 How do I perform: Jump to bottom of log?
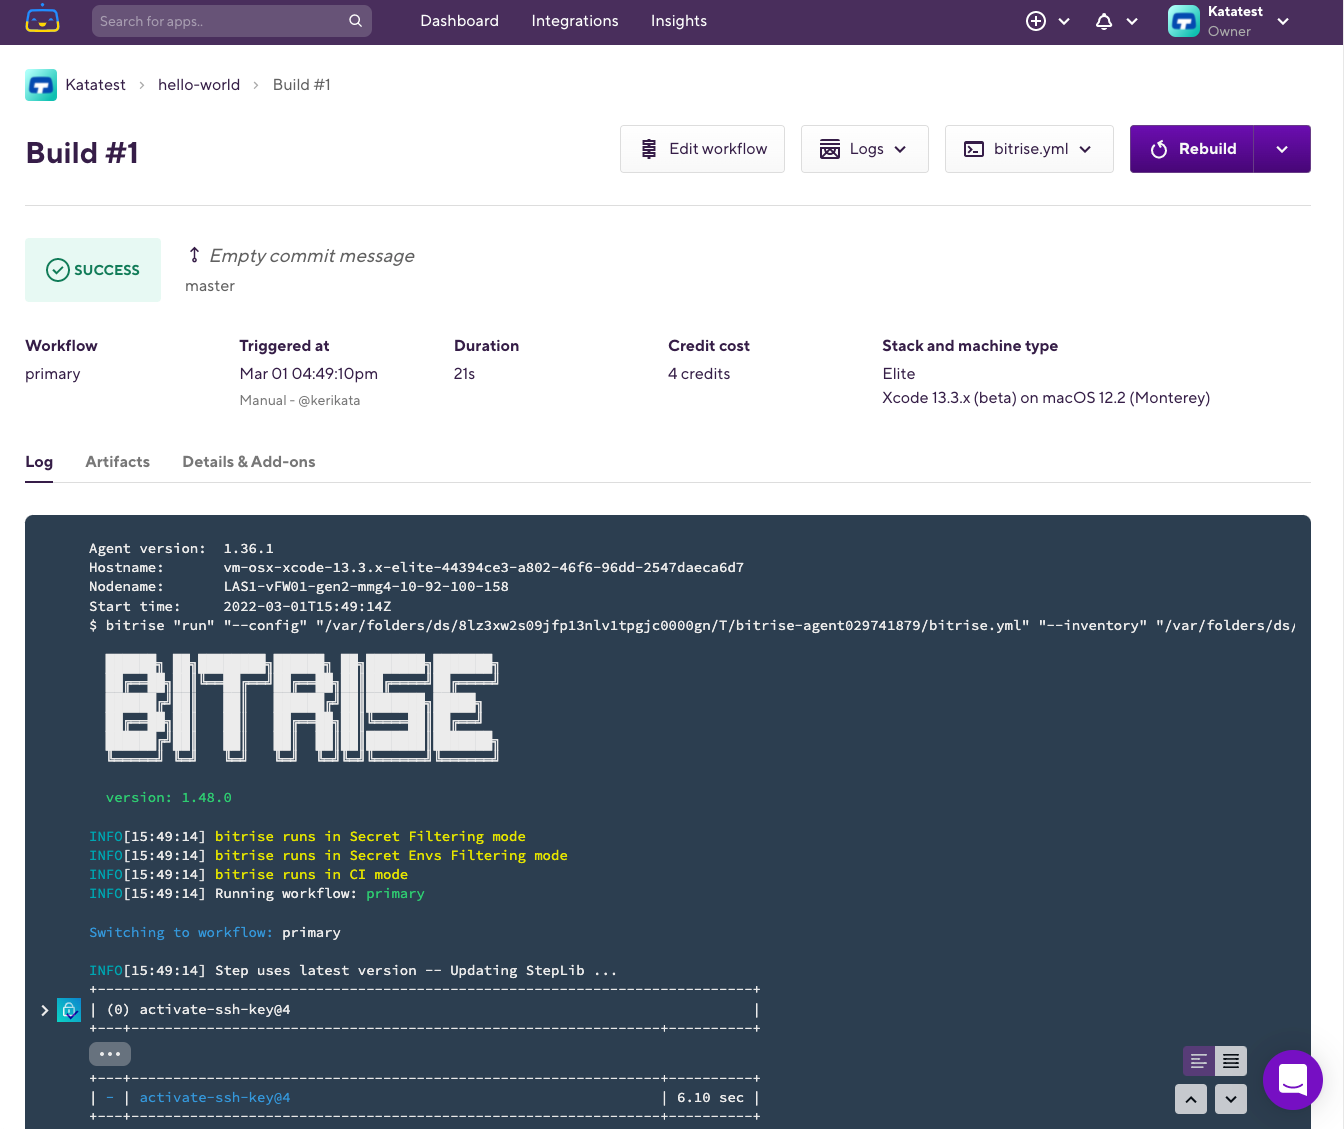[x=1231, y=1099]
